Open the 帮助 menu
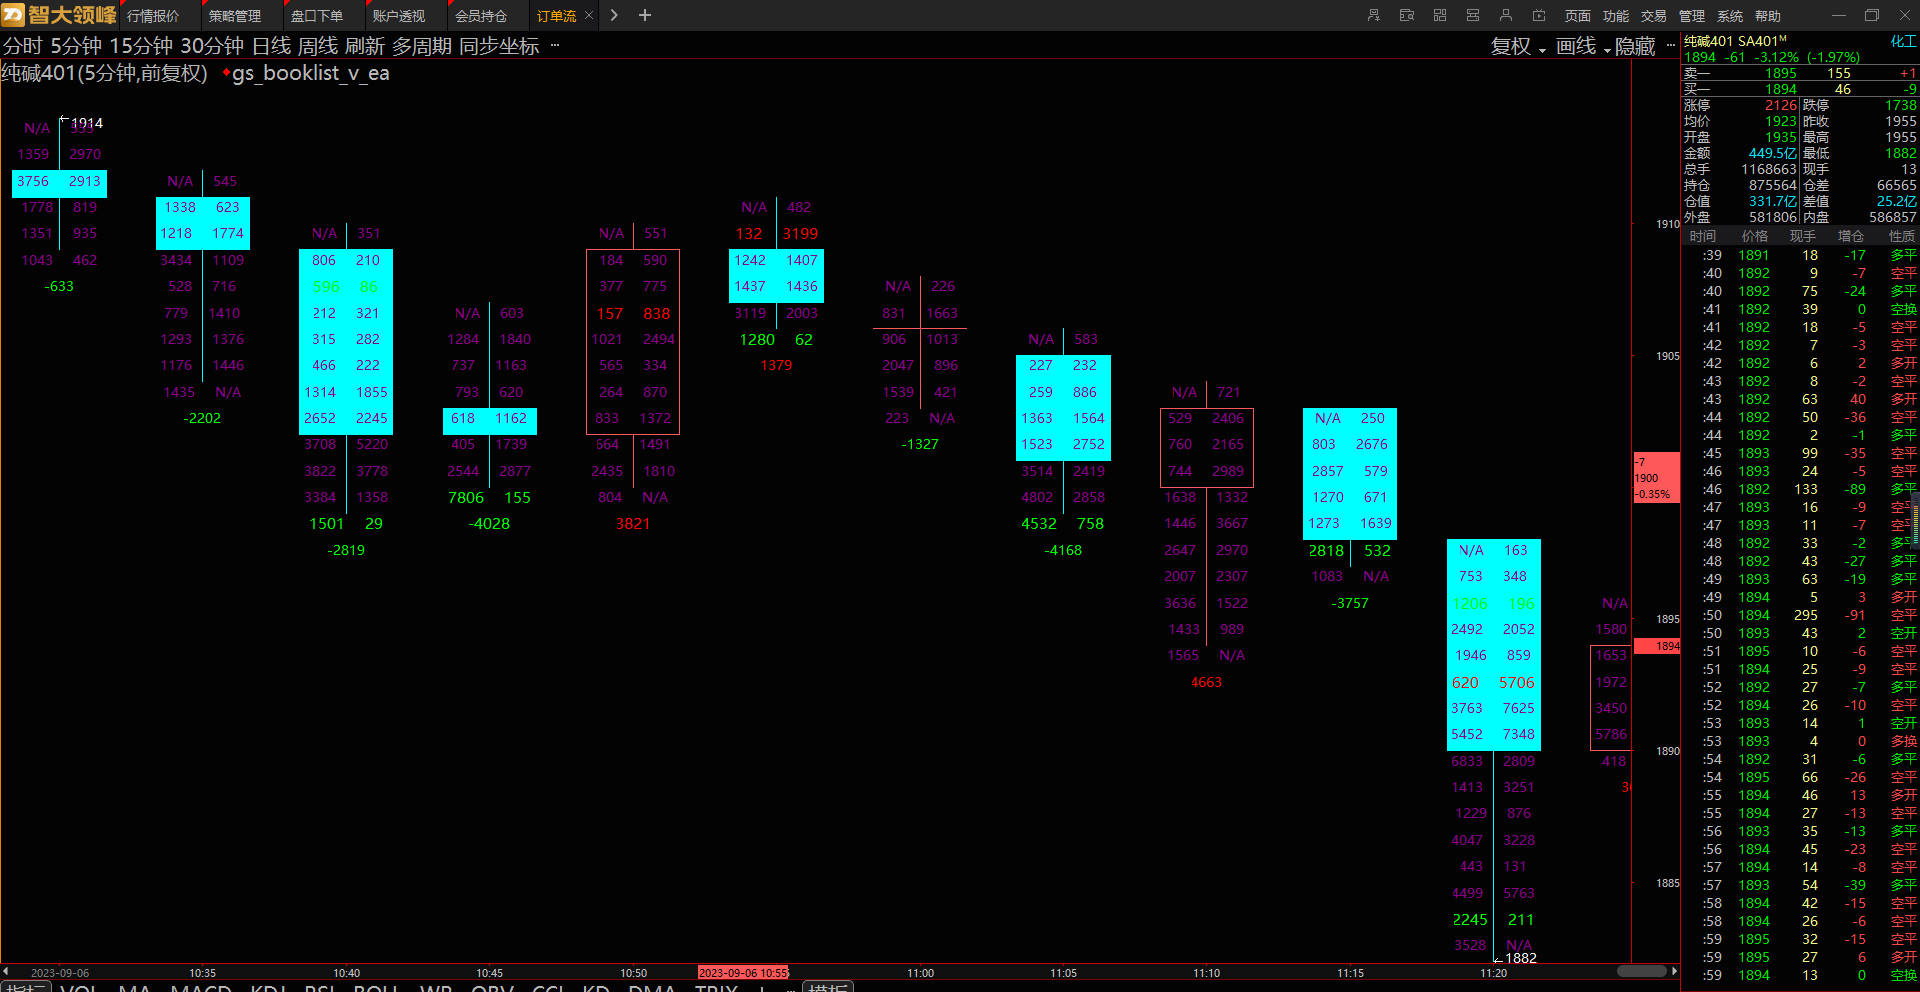 [x=1768, y=16]
